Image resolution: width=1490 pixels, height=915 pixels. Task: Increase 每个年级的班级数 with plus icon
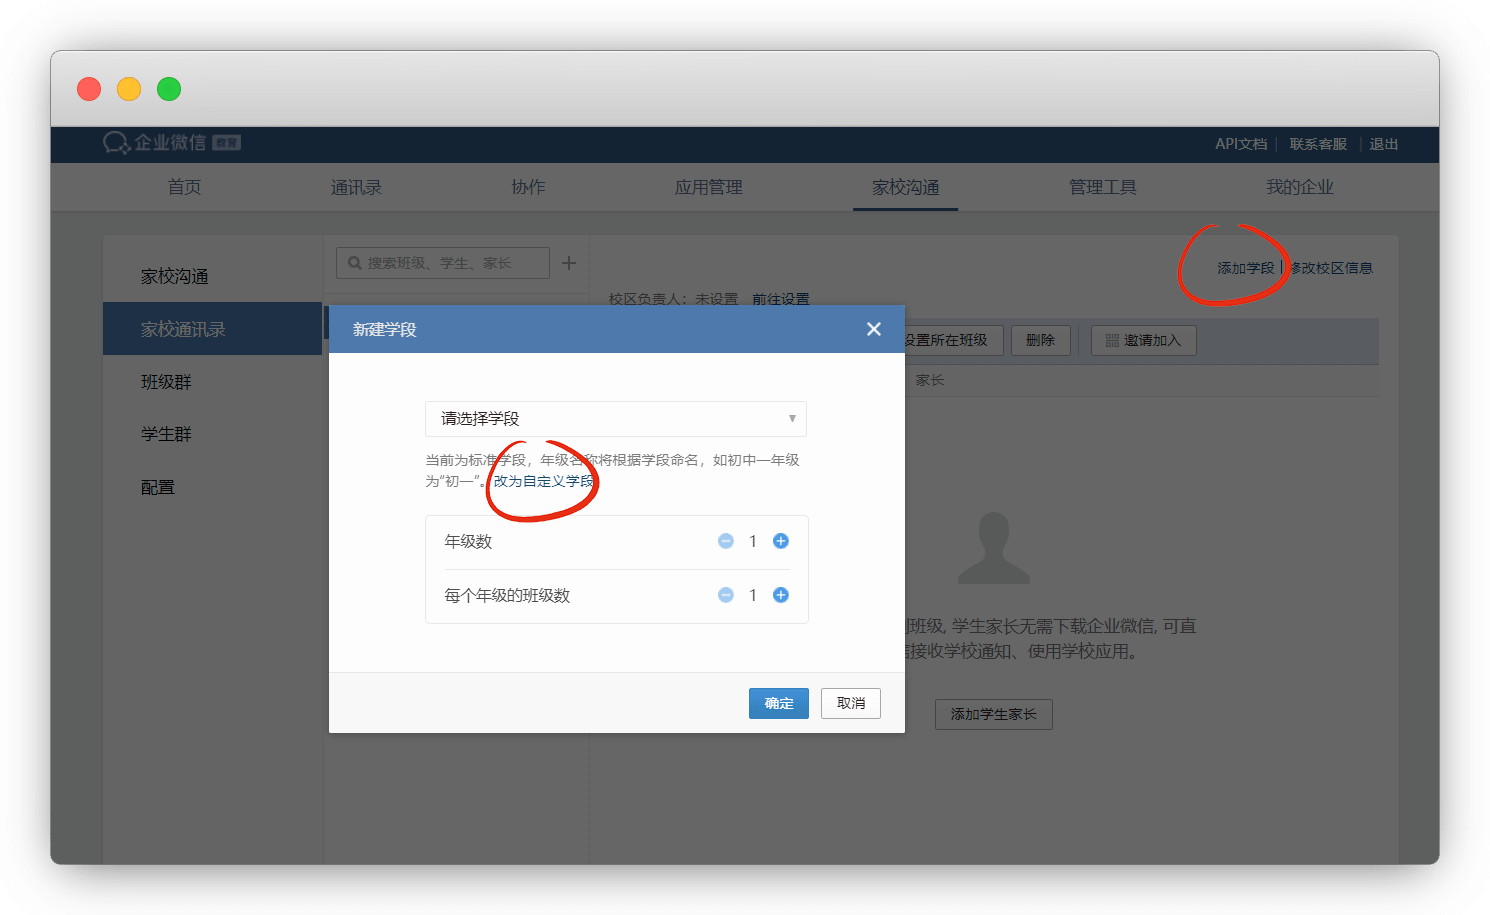pos(781,595)
